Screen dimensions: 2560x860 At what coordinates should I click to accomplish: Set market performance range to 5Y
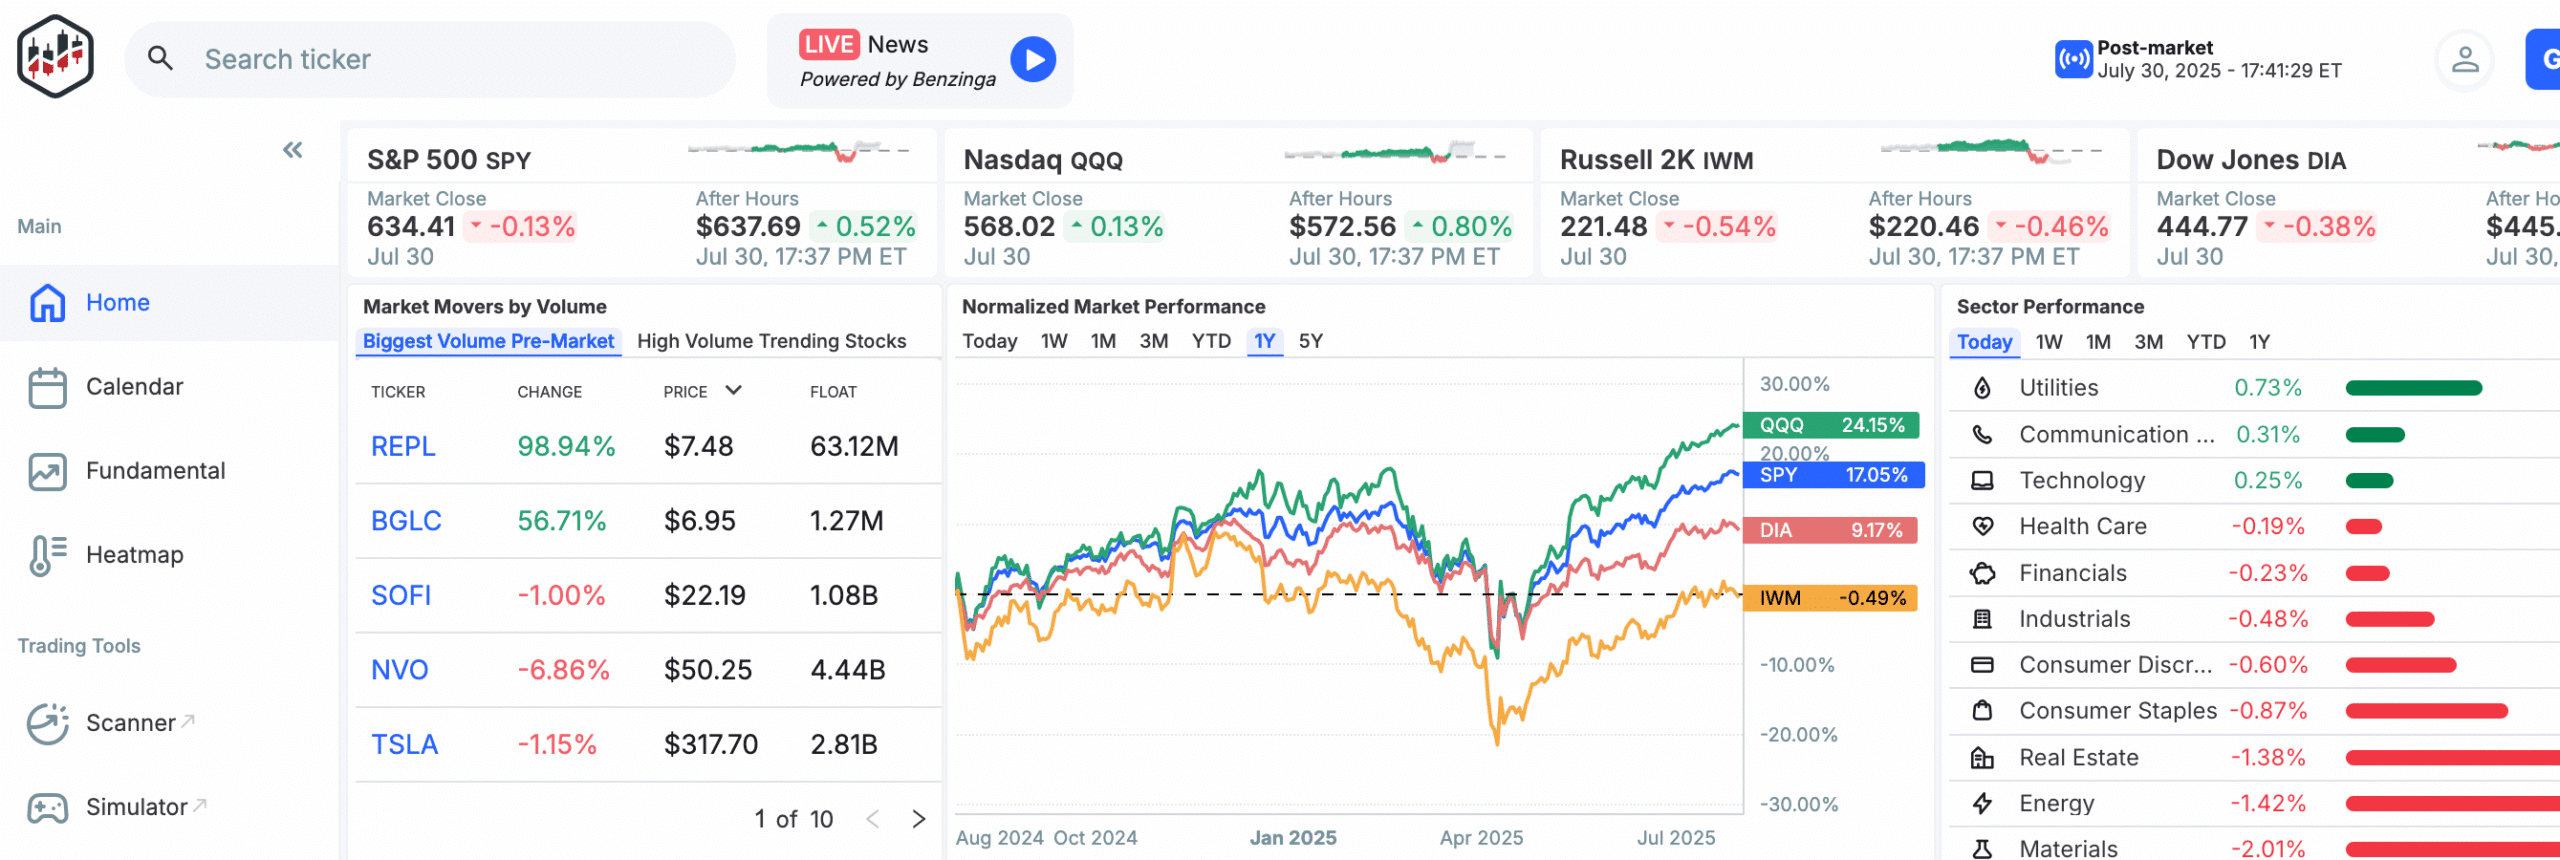click(x=1310, y=341)
